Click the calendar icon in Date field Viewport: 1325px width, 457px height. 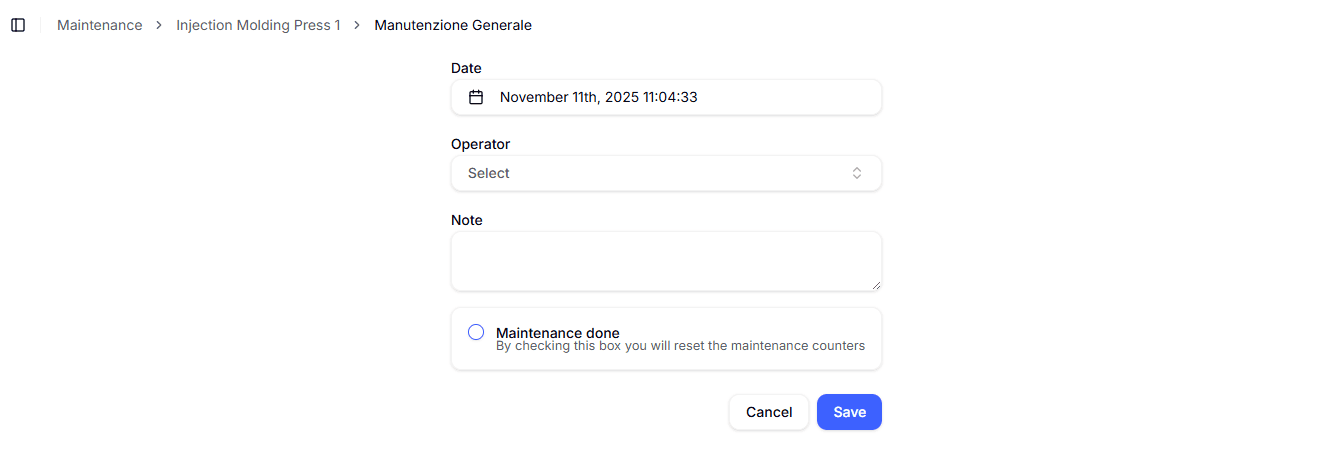tap(477, 97)
